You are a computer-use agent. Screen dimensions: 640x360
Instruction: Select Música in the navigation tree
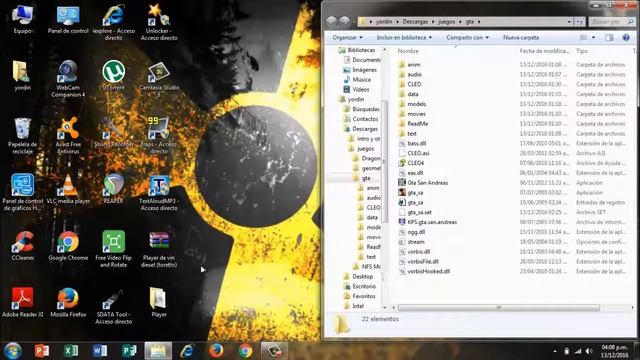[x=362, y=80]
